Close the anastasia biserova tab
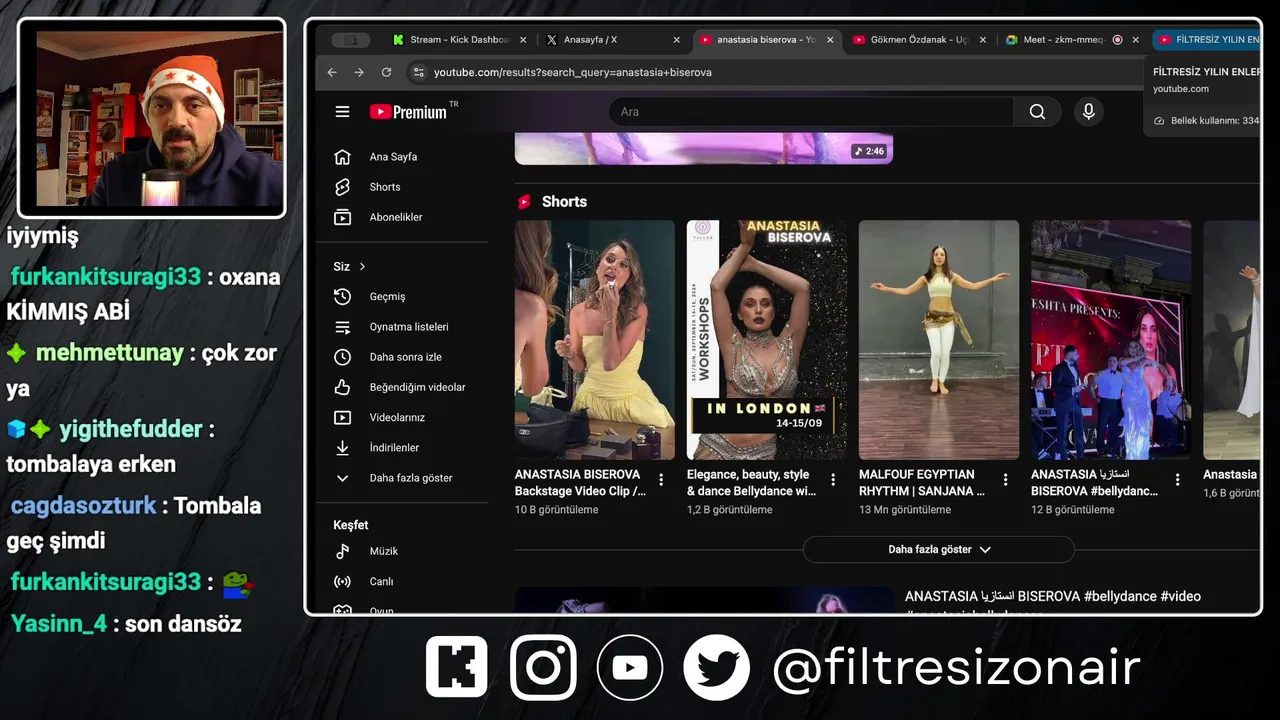 pos(830,40)
